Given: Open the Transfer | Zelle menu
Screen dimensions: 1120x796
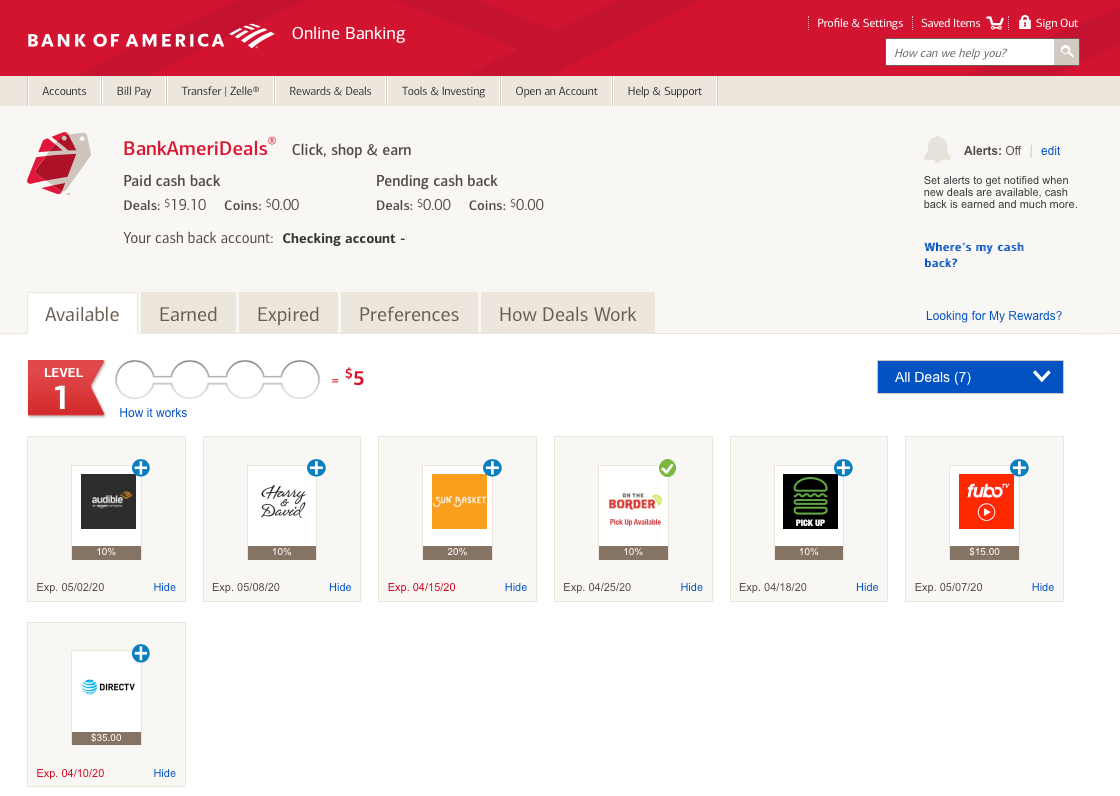Looking at the screenshot, I should pos(220,91).
